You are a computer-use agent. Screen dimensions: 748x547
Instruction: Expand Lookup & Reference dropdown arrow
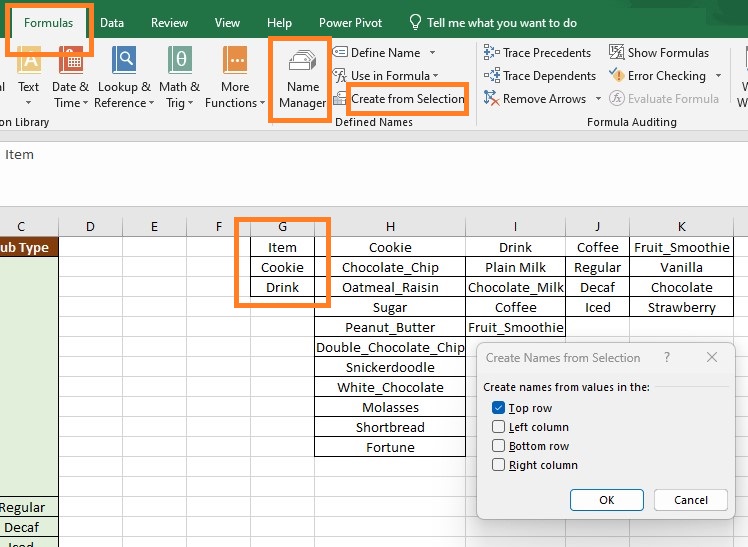click(151, 103)
